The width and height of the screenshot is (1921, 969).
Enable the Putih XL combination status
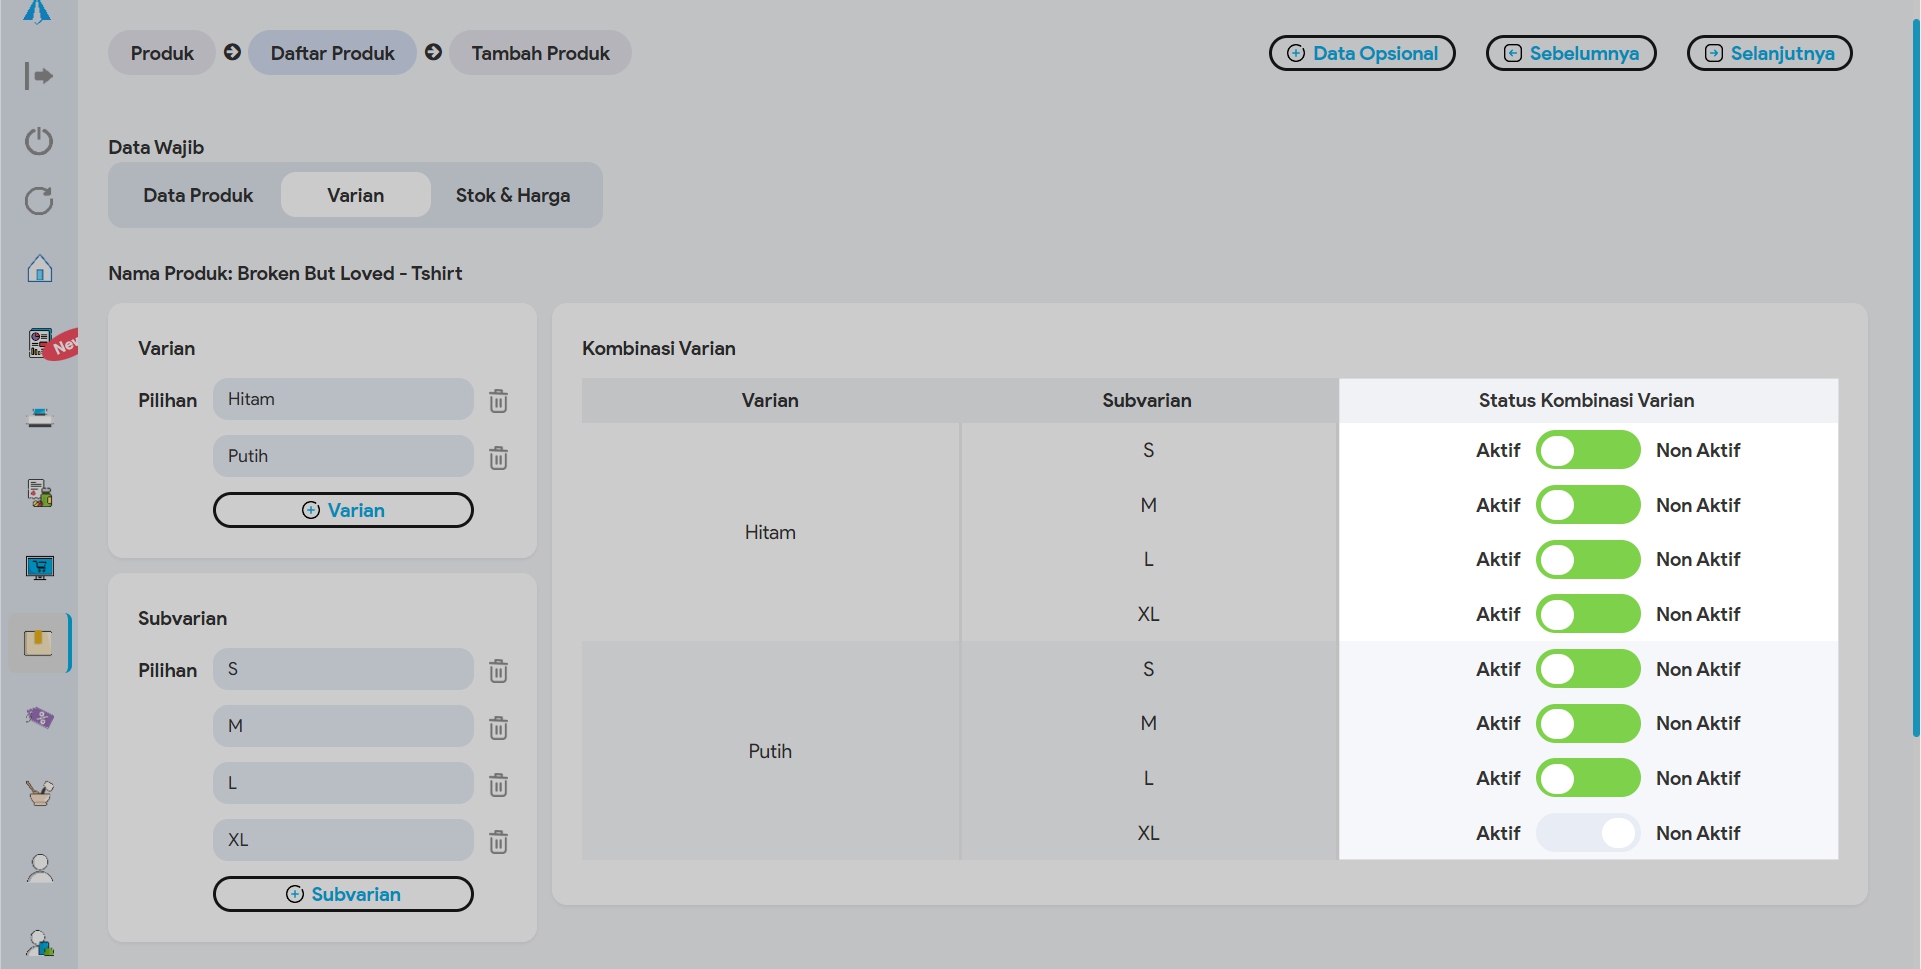pos(1587,833)
